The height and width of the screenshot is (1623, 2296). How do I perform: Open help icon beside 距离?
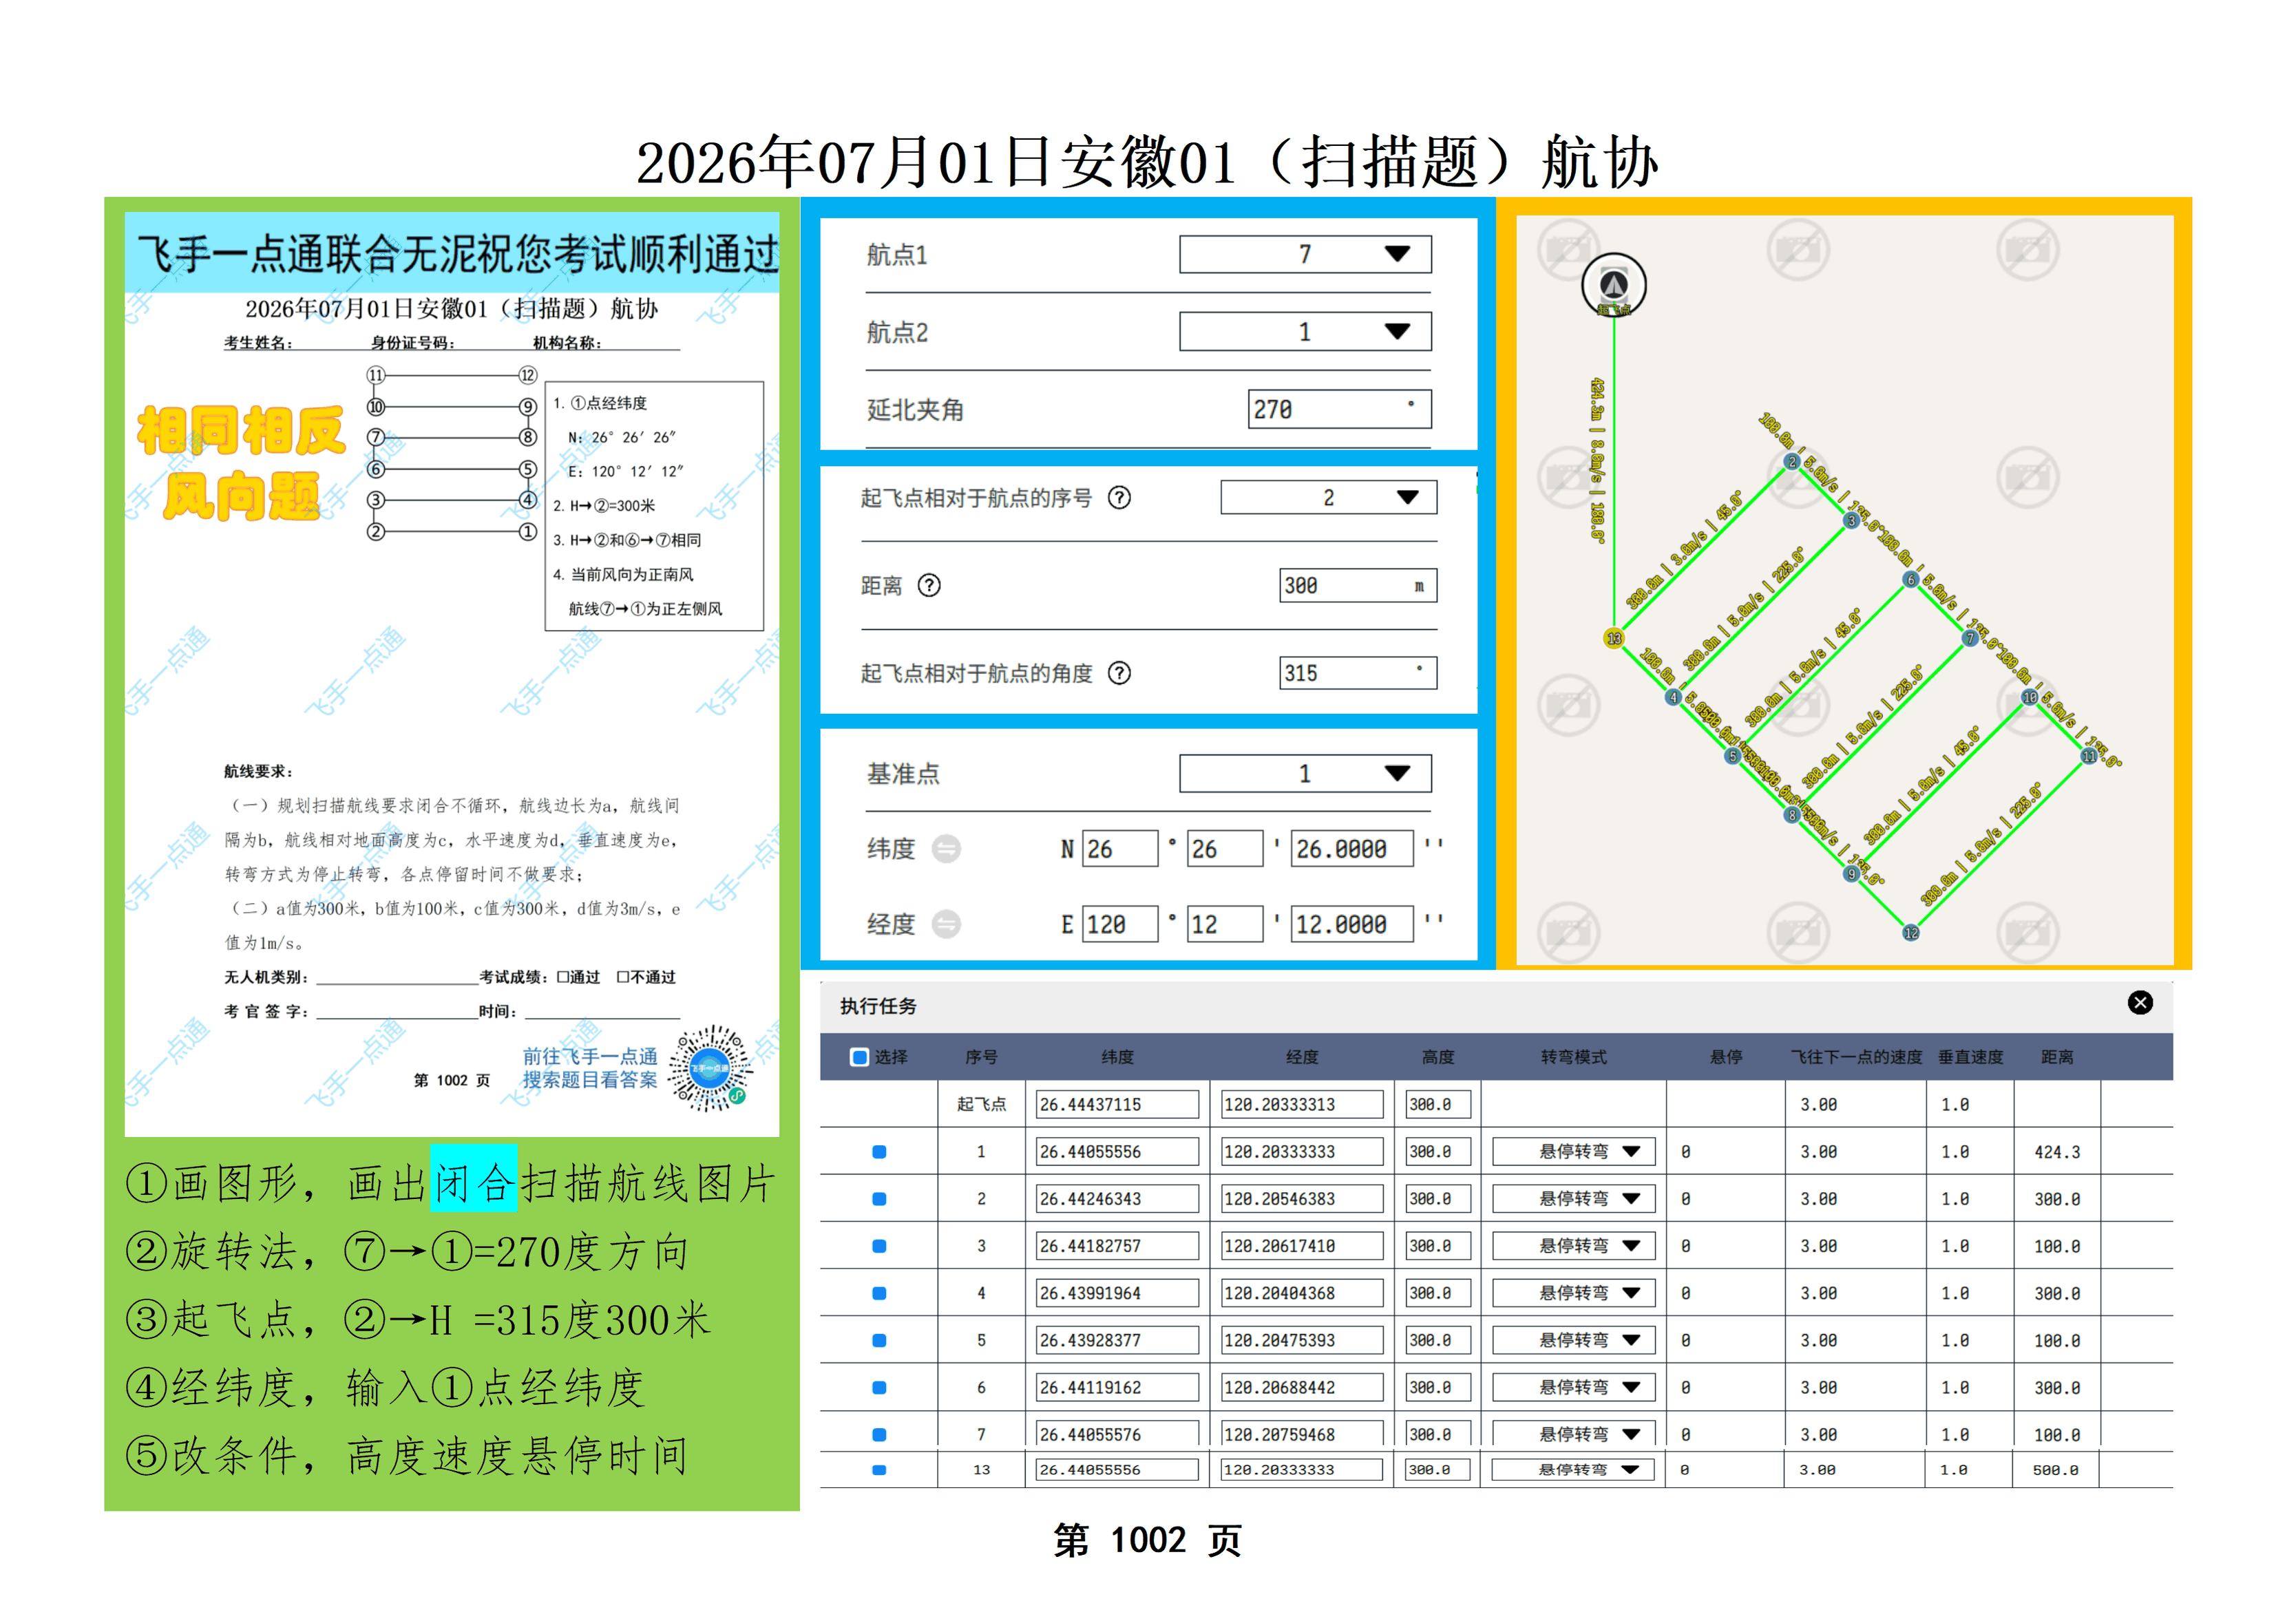tap(929, 585)
